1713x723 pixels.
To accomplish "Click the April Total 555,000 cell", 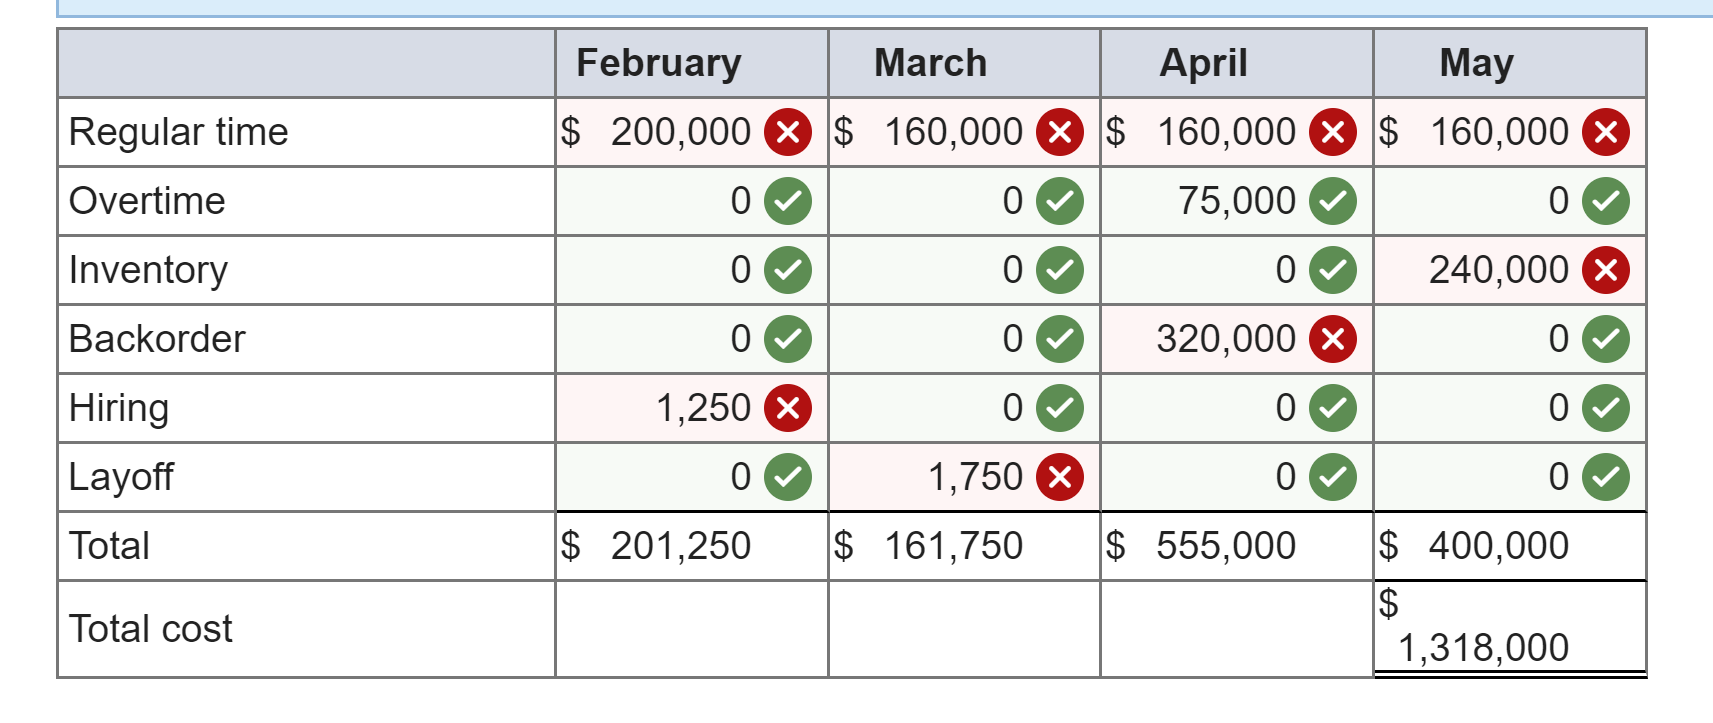I will [1225, 546].
